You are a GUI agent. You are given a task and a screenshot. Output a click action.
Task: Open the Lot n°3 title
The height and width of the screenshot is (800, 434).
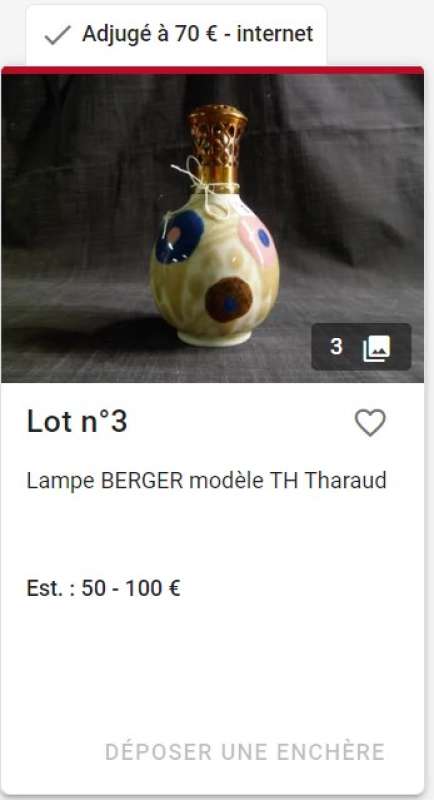pyautogui.click(x=77, y=422)
